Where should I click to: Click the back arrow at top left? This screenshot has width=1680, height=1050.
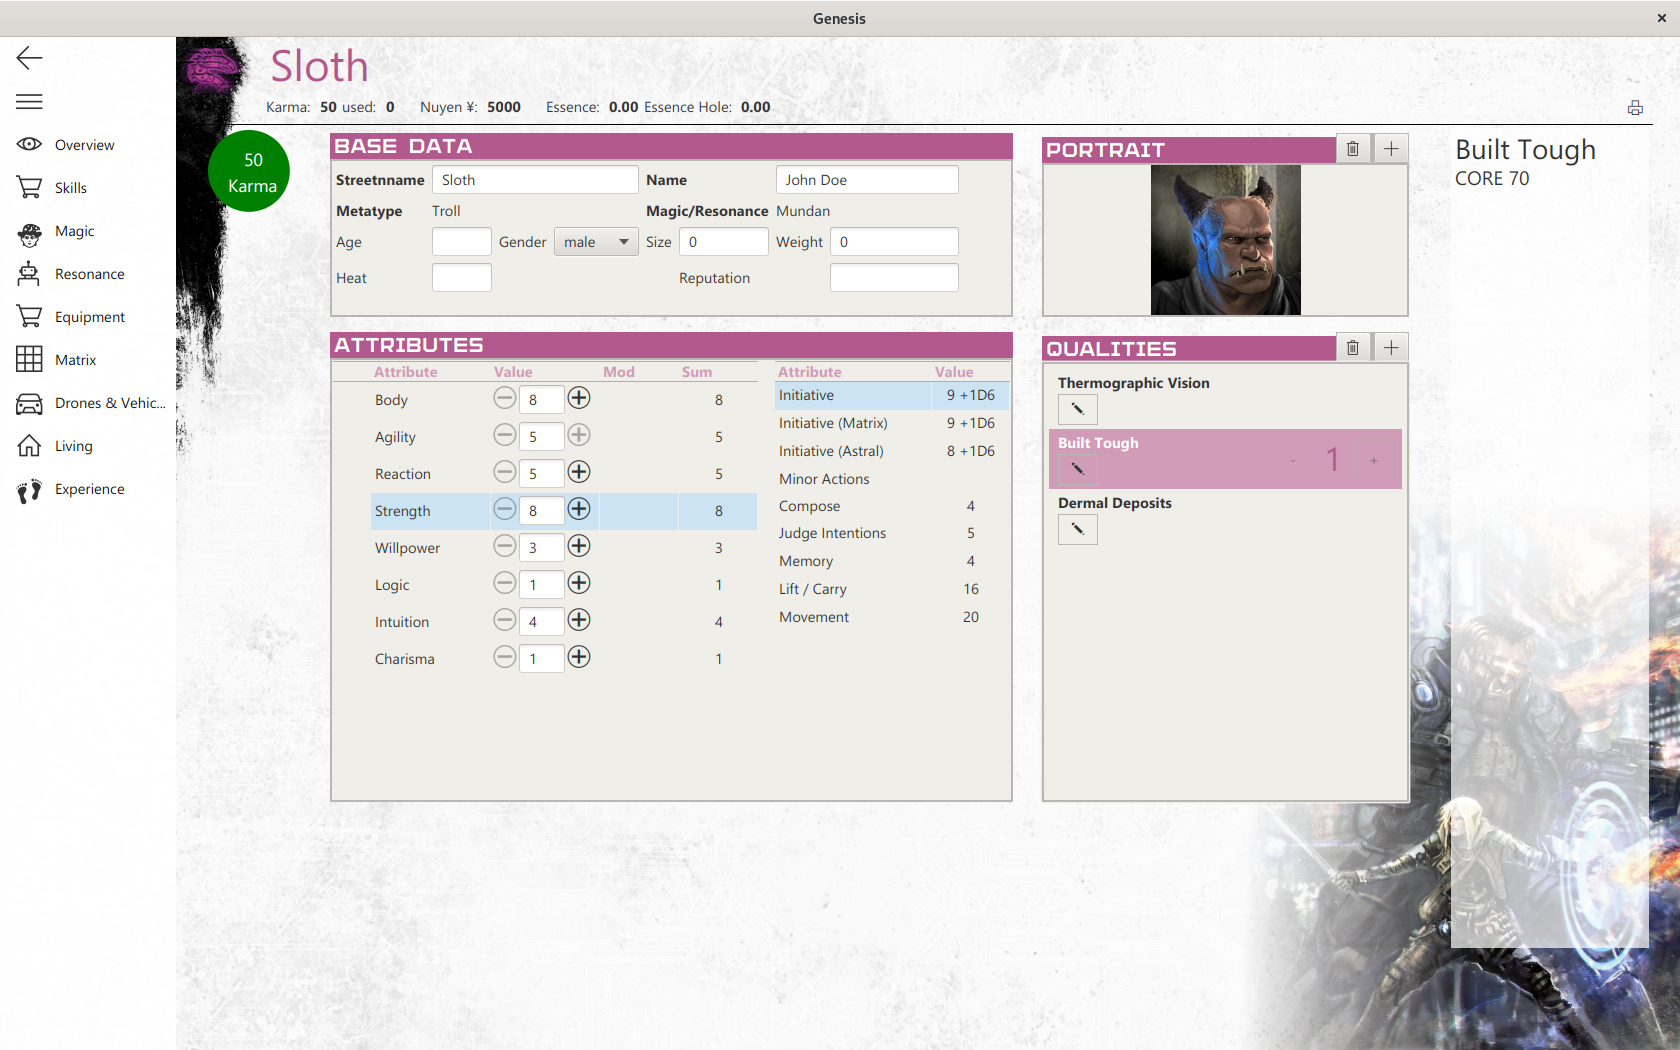point(29,58)
